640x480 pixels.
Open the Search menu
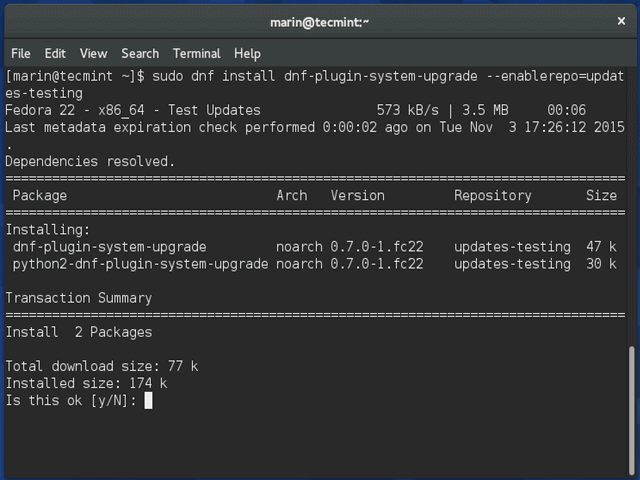tap(140, 53)
